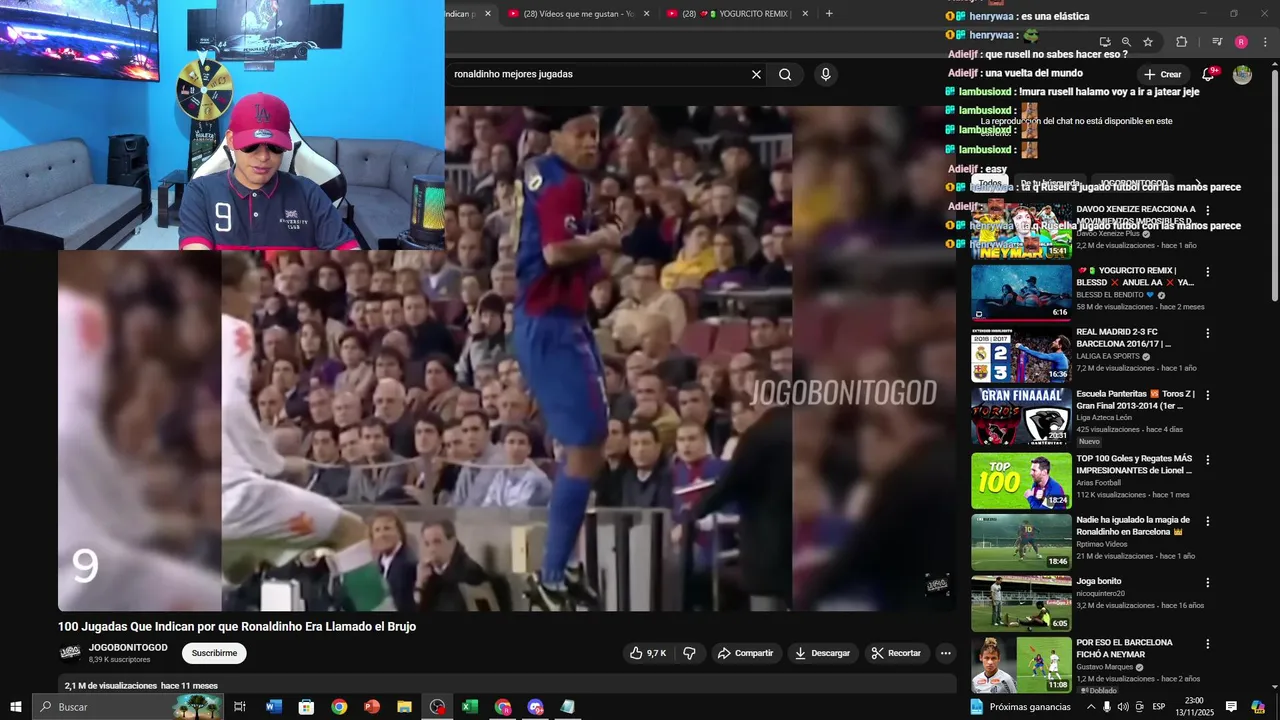Open Chrome extensions puzzle icon
The image size is (1280, 720).
[1181, 42]
